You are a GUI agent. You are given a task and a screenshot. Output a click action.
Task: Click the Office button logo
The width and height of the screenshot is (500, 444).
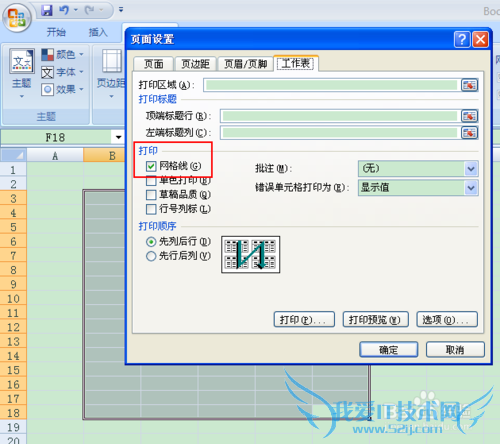(17, 17)
